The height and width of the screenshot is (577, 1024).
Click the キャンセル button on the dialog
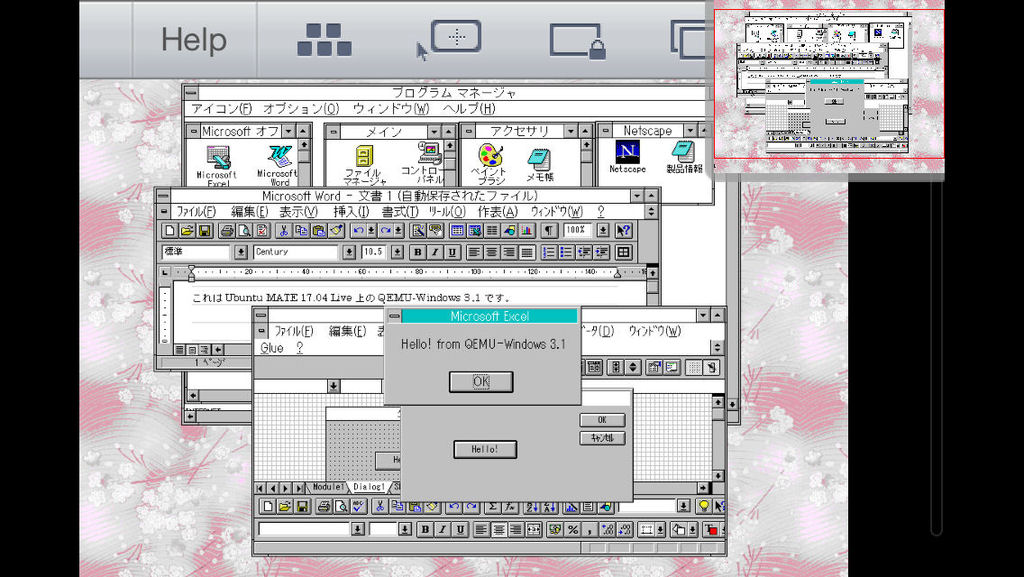coord(602,438)
